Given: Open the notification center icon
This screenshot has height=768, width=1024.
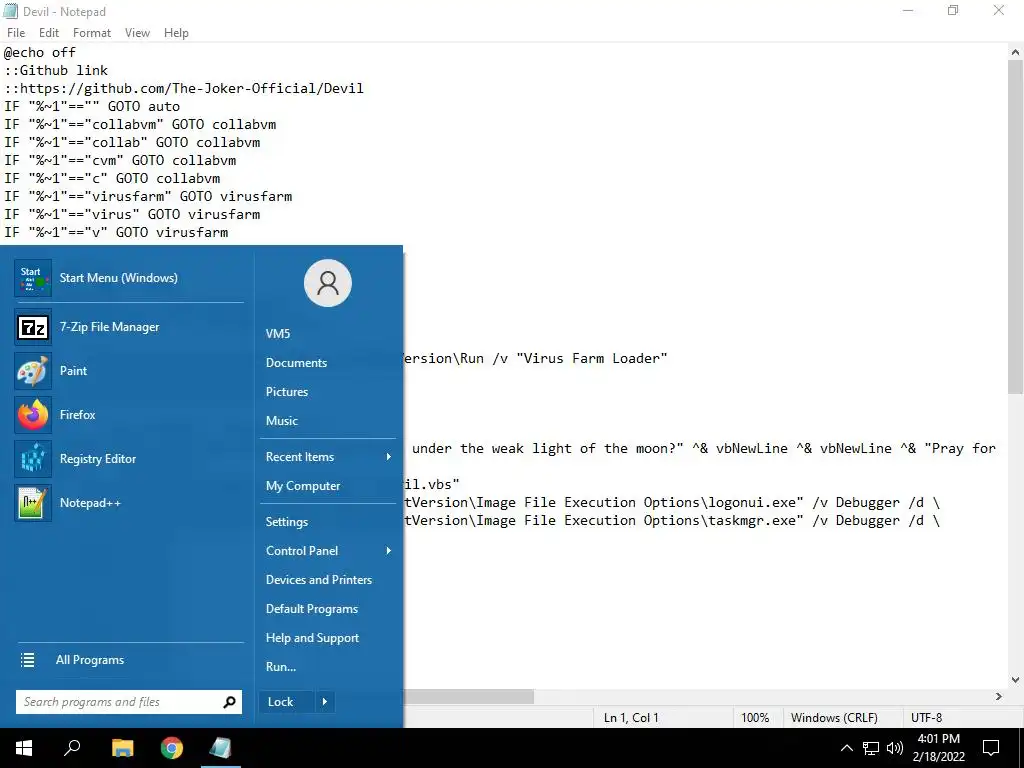Looking at the screenshot, I should [991, 748].
